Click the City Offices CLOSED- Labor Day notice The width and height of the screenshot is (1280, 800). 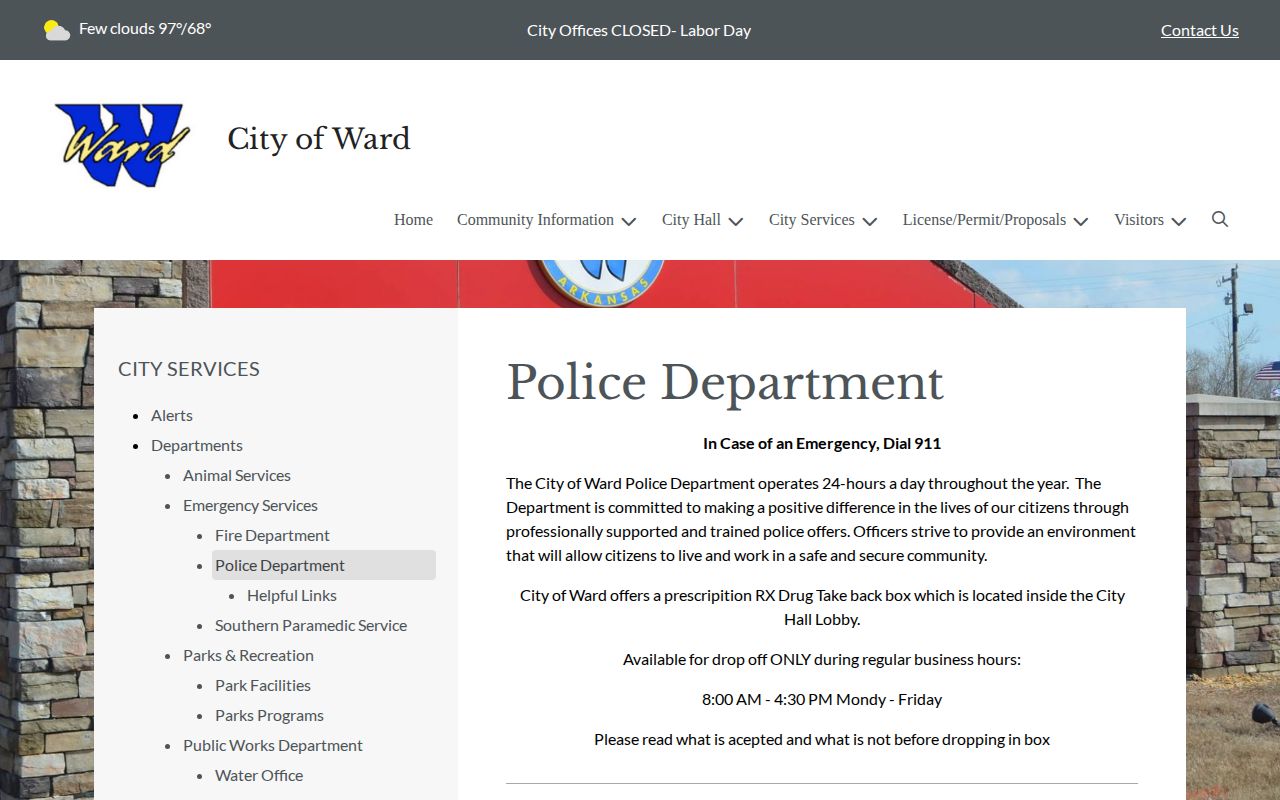pos(639,30)
